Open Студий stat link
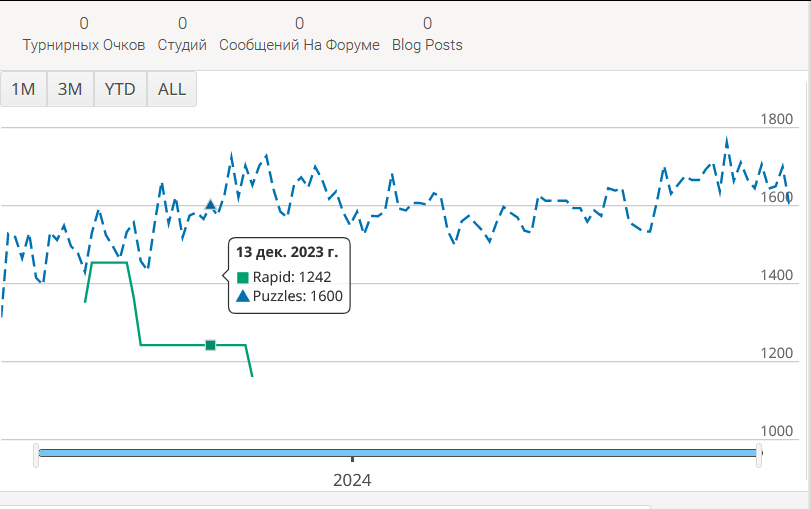Screen dimensions: 811x509 tap(182, 35)
